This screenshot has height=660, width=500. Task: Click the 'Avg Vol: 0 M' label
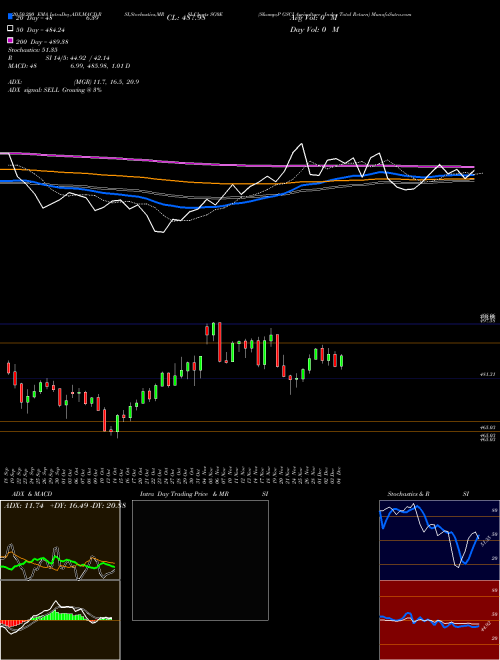click(314, 18)
